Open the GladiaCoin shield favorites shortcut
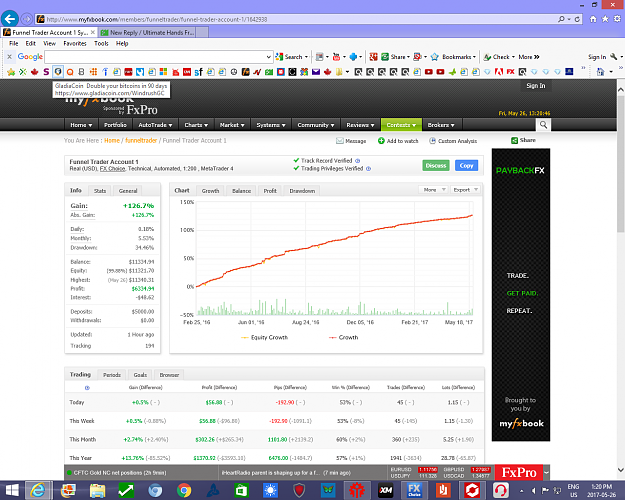The width and height of the screenshot is (625, 500). [x=58, y=72]
